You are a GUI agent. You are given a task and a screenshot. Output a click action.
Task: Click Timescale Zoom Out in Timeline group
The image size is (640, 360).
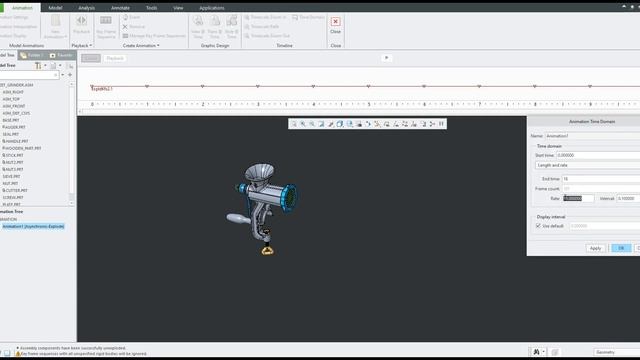(267, 36)
